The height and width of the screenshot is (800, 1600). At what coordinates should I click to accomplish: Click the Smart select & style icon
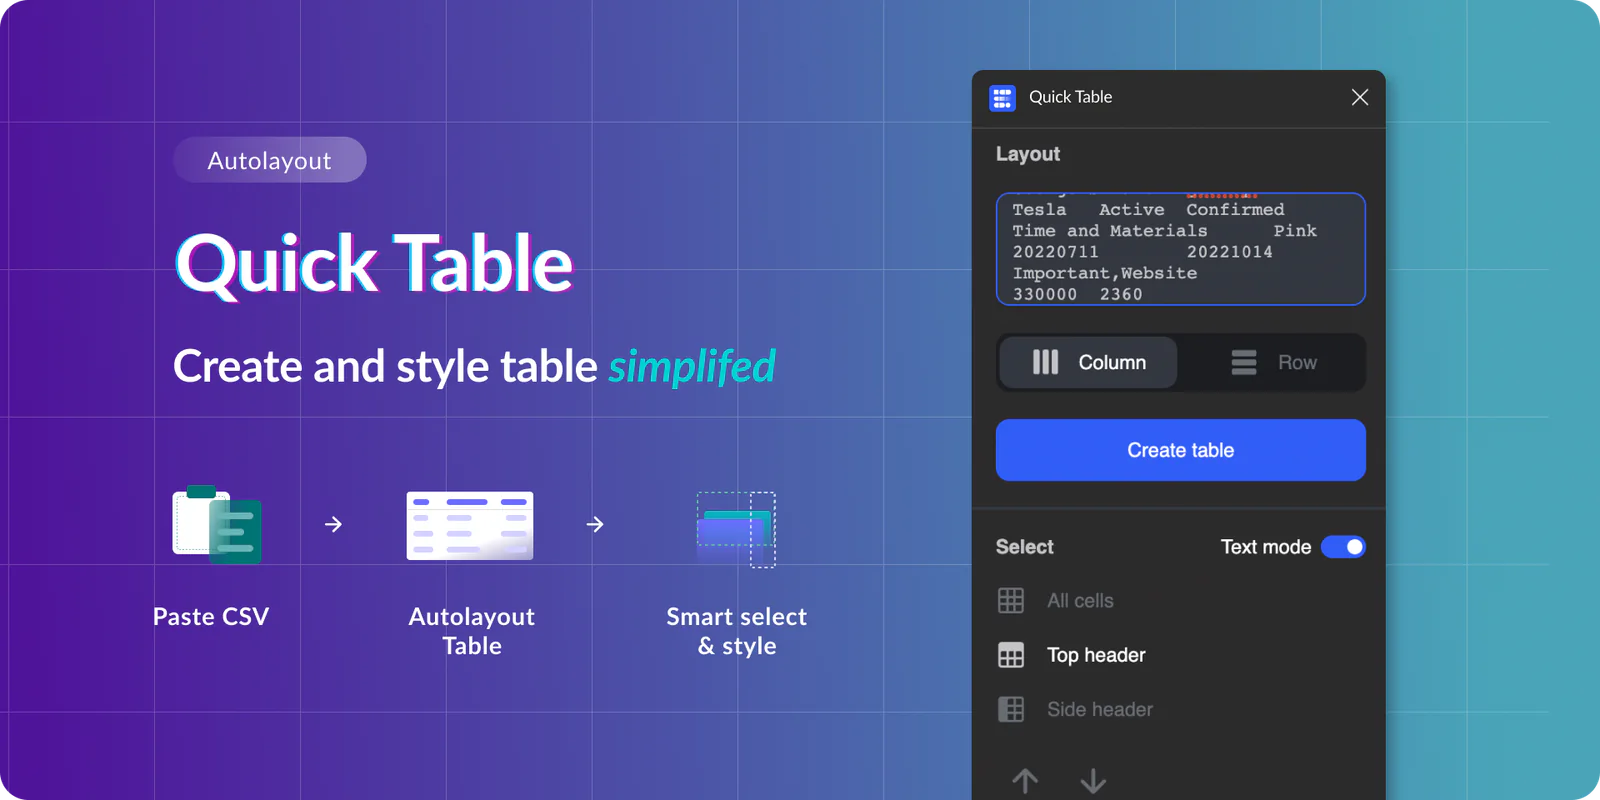click(x=736, y=529)
